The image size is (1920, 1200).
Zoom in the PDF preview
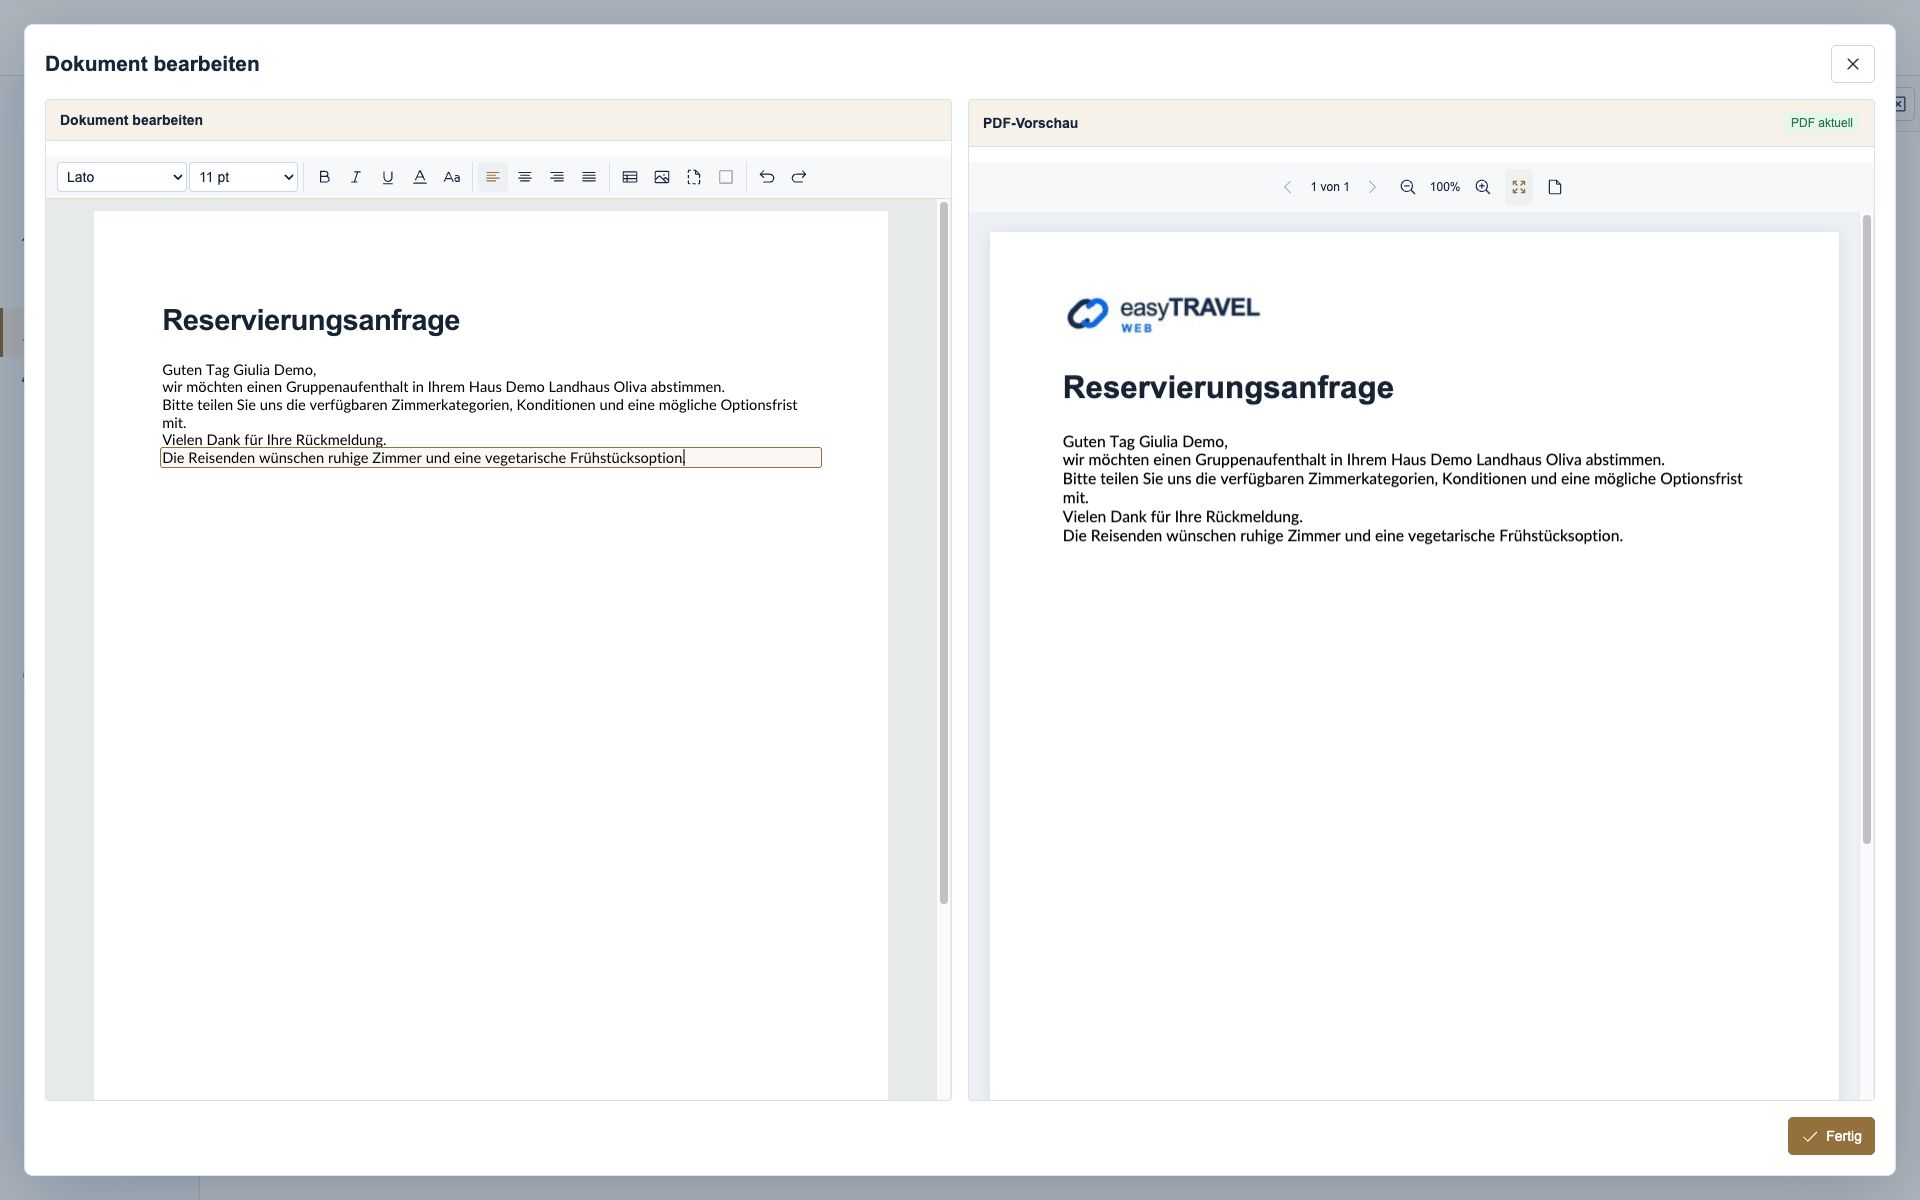(x=1483, y=187)
